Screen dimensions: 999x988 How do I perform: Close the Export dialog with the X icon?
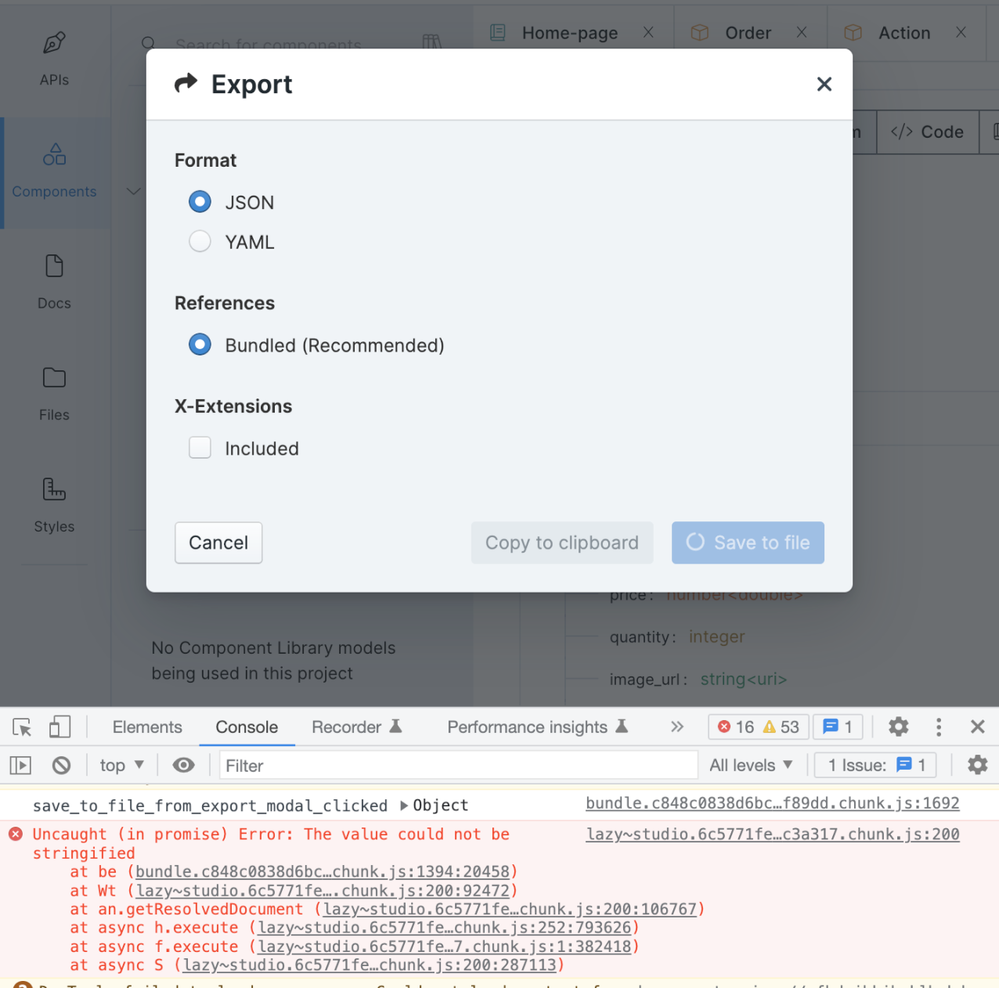824,85
